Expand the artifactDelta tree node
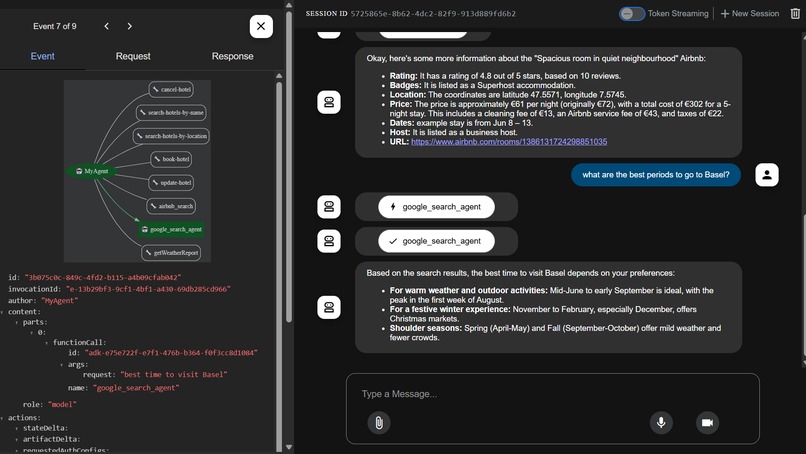Viewport: 806px width, 454px height. (16, 439)
